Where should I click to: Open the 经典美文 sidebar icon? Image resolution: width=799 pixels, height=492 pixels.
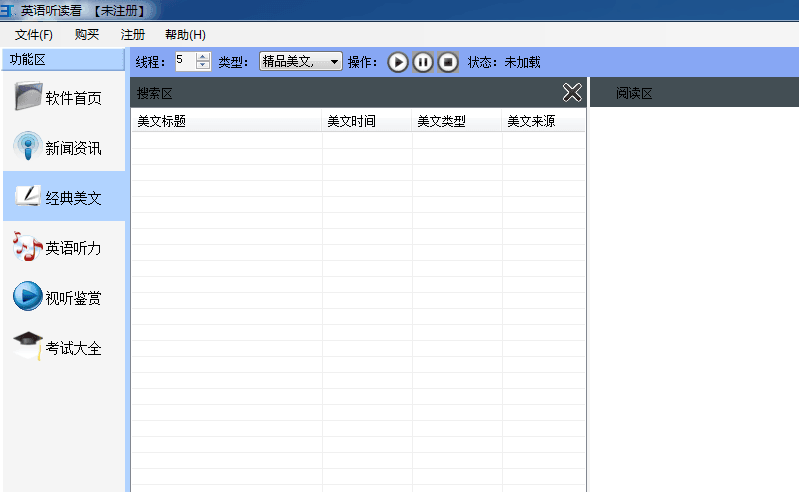(x=28, y=197)
